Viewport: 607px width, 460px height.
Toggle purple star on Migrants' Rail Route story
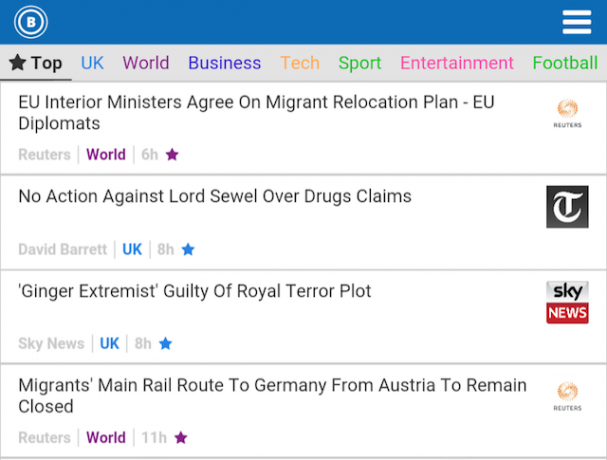(x=181, y=438)
